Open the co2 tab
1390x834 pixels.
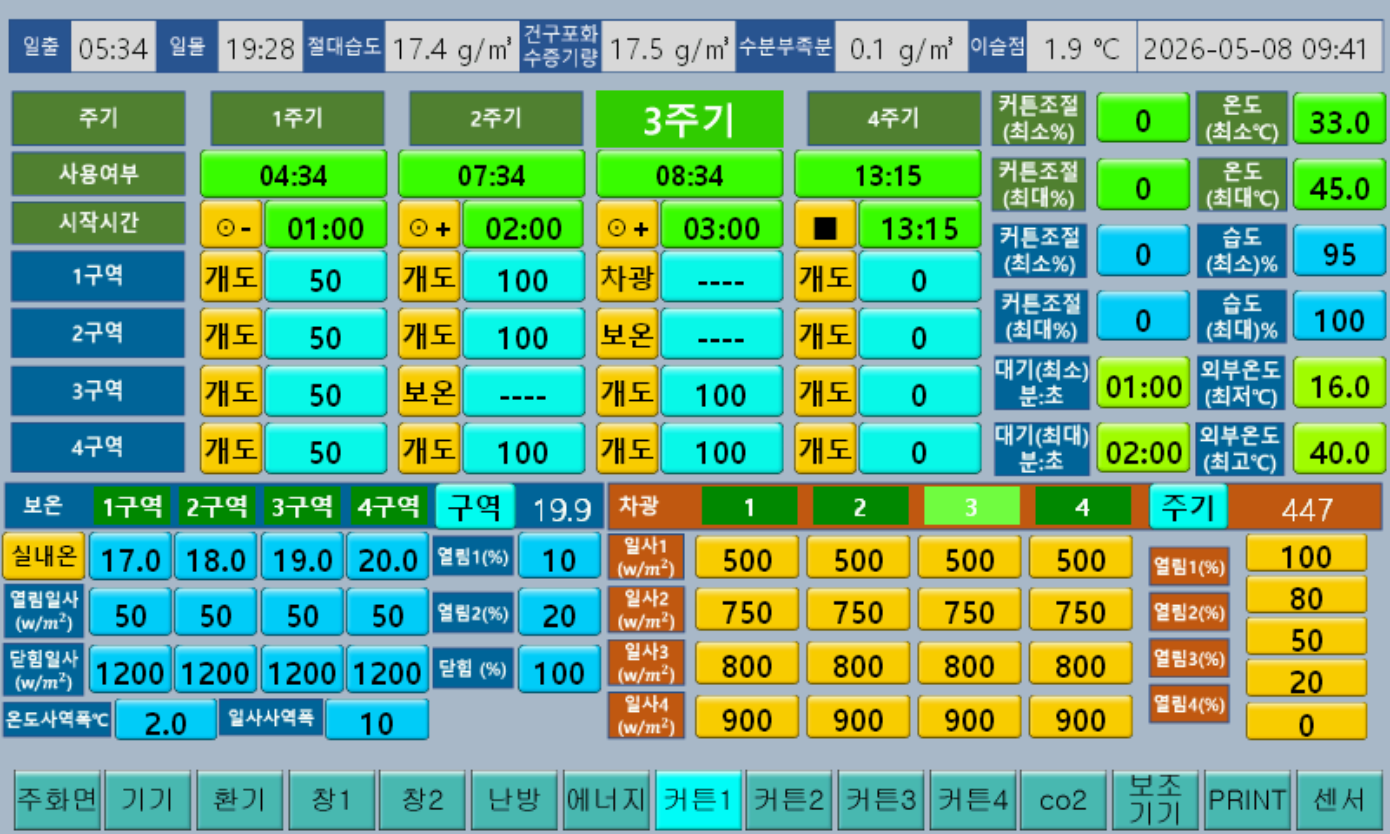[1064, 799]
